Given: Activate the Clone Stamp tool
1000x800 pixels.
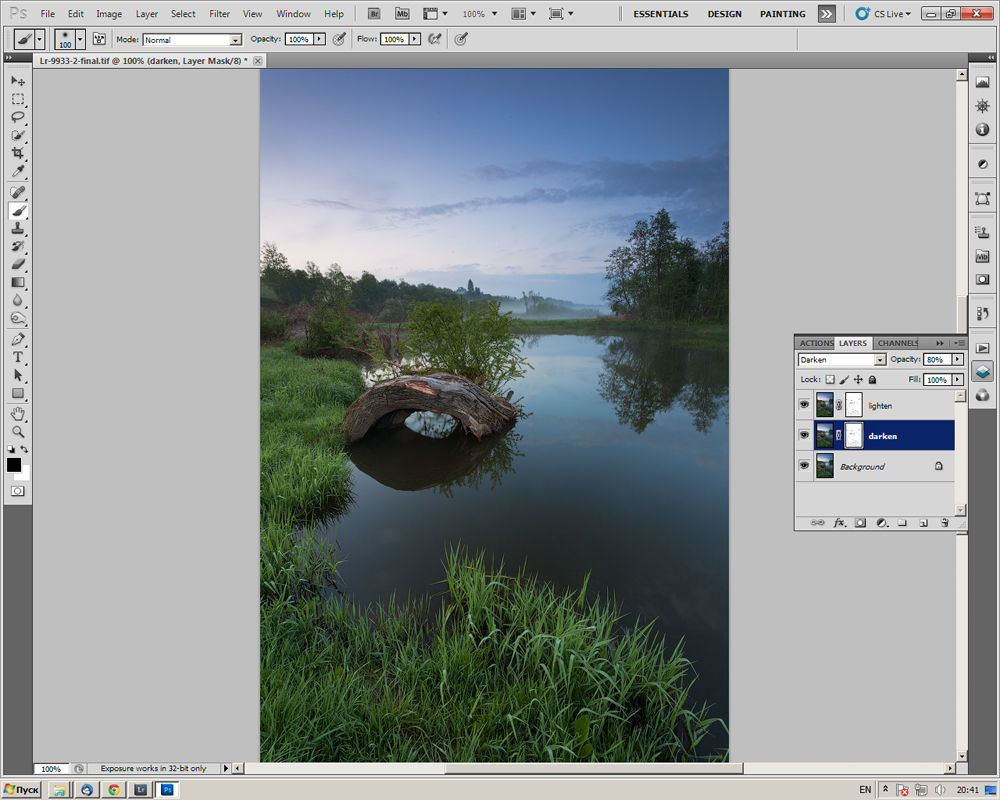Looking at the screenshot, I should [18, 229].
